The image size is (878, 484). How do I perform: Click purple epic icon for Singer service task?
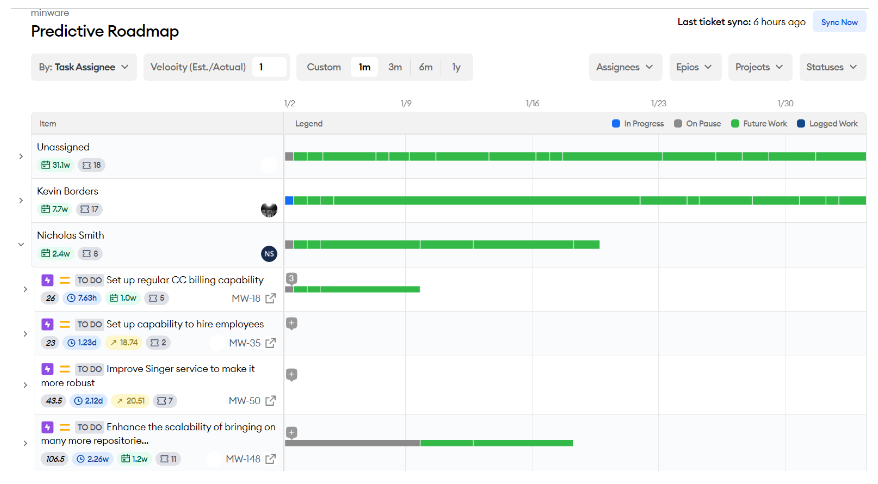tap(48, 369)
